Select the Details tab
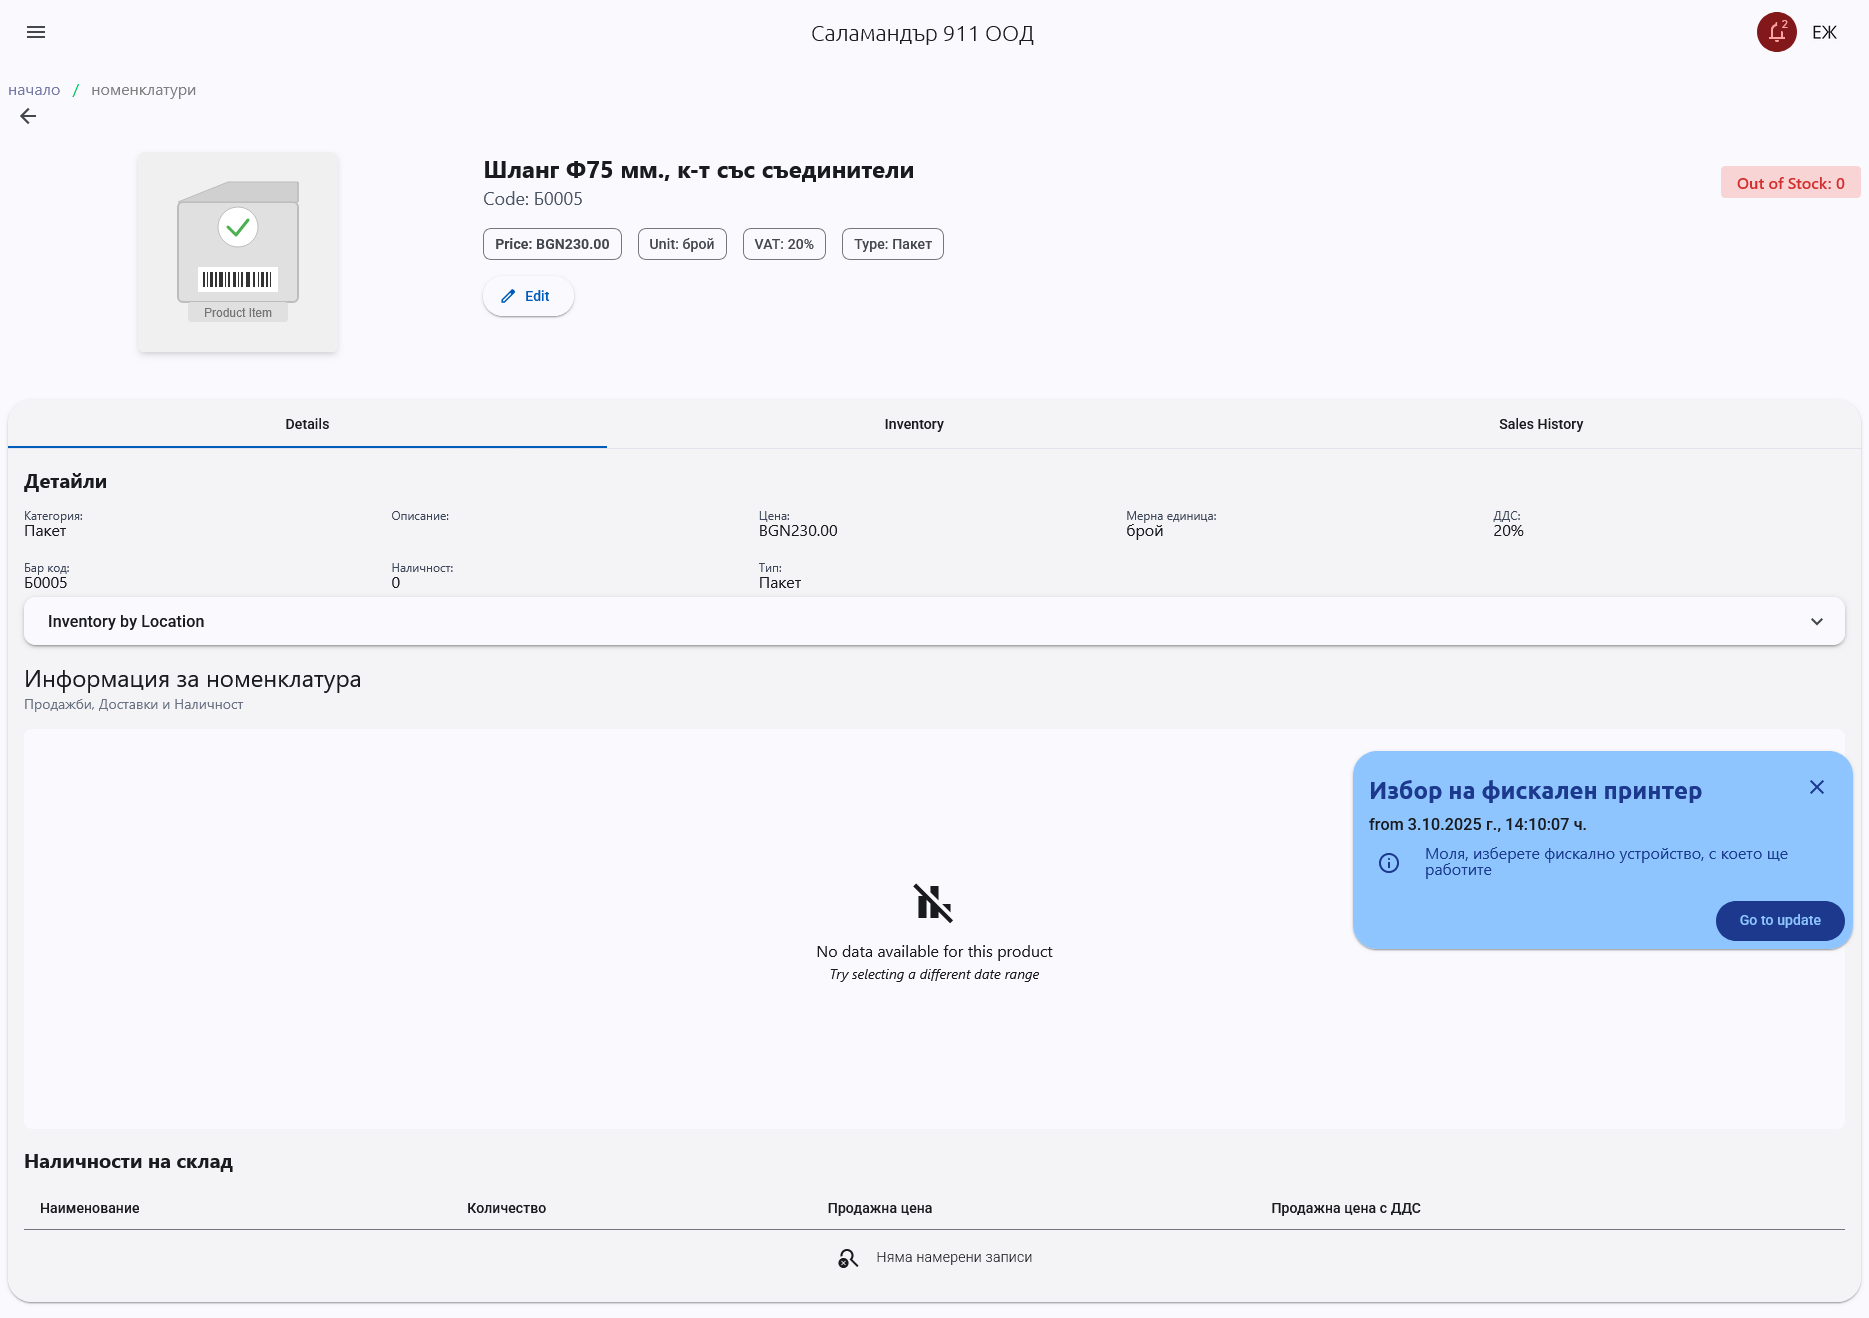This screenshot has height=1318, width=1869. [307, 424]
